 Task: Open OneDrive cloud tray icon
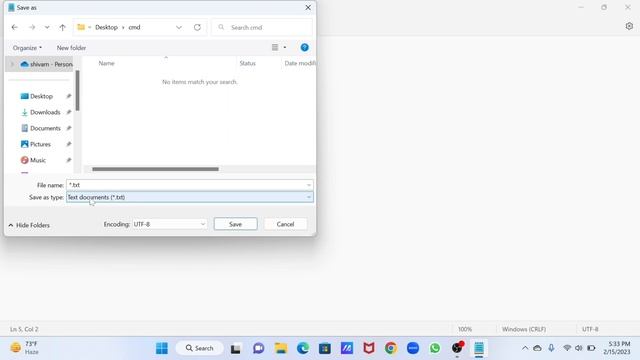coord(538,348)
